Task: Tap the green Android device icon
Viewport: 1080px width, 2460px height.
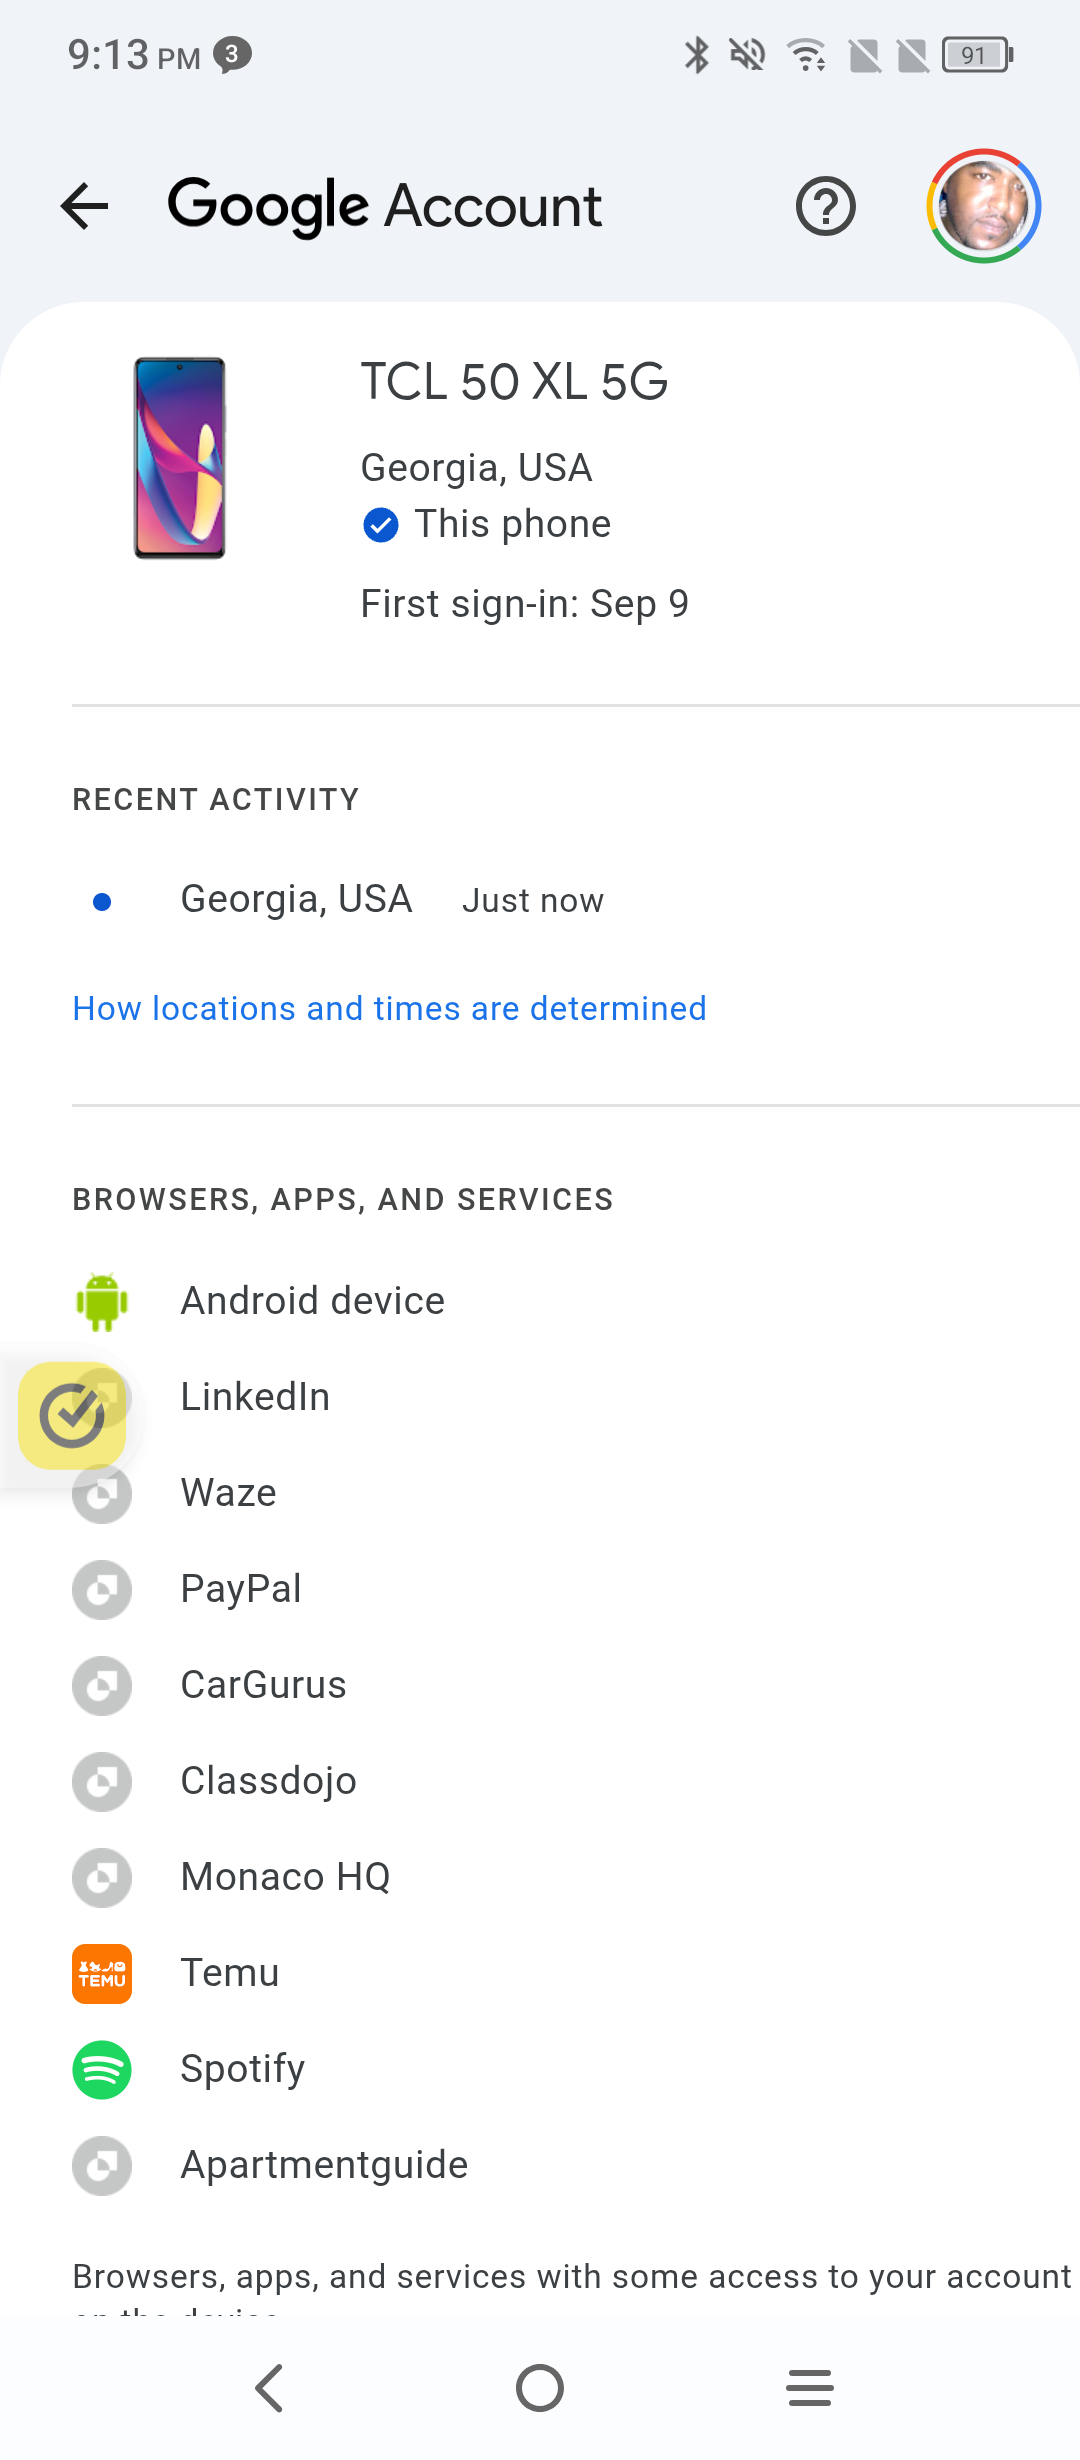Action: [102, 1301]
